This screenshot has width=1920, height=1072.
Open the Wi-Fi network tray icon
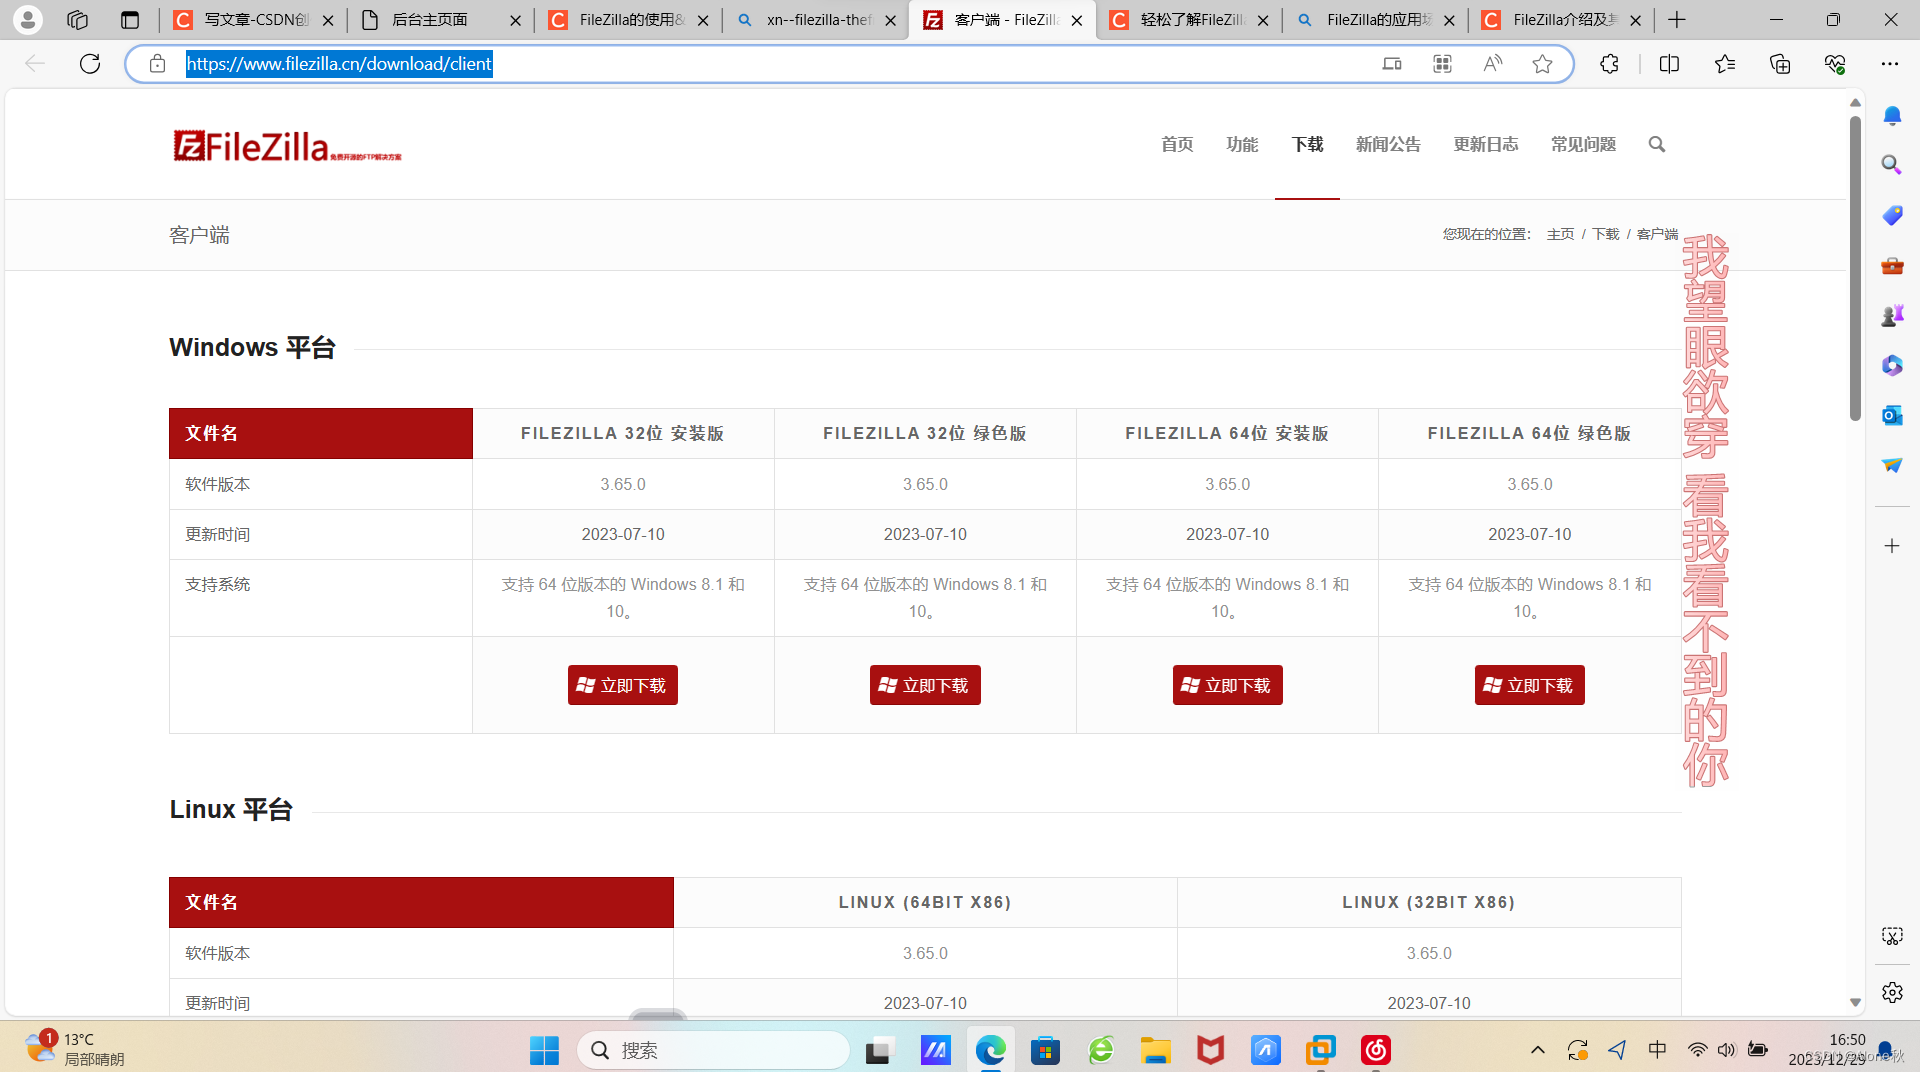coord(1697,1049)
